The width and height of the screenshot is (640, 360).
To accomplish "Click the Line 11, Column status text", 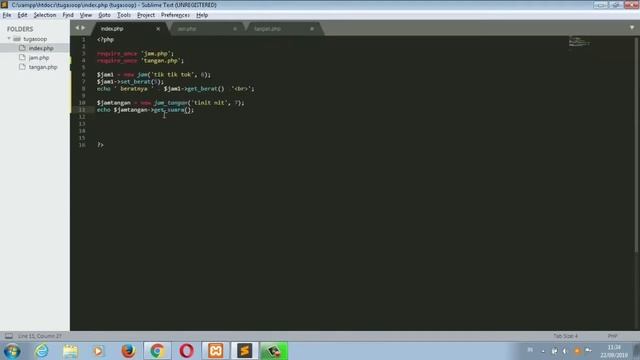I will coord(40,336).
